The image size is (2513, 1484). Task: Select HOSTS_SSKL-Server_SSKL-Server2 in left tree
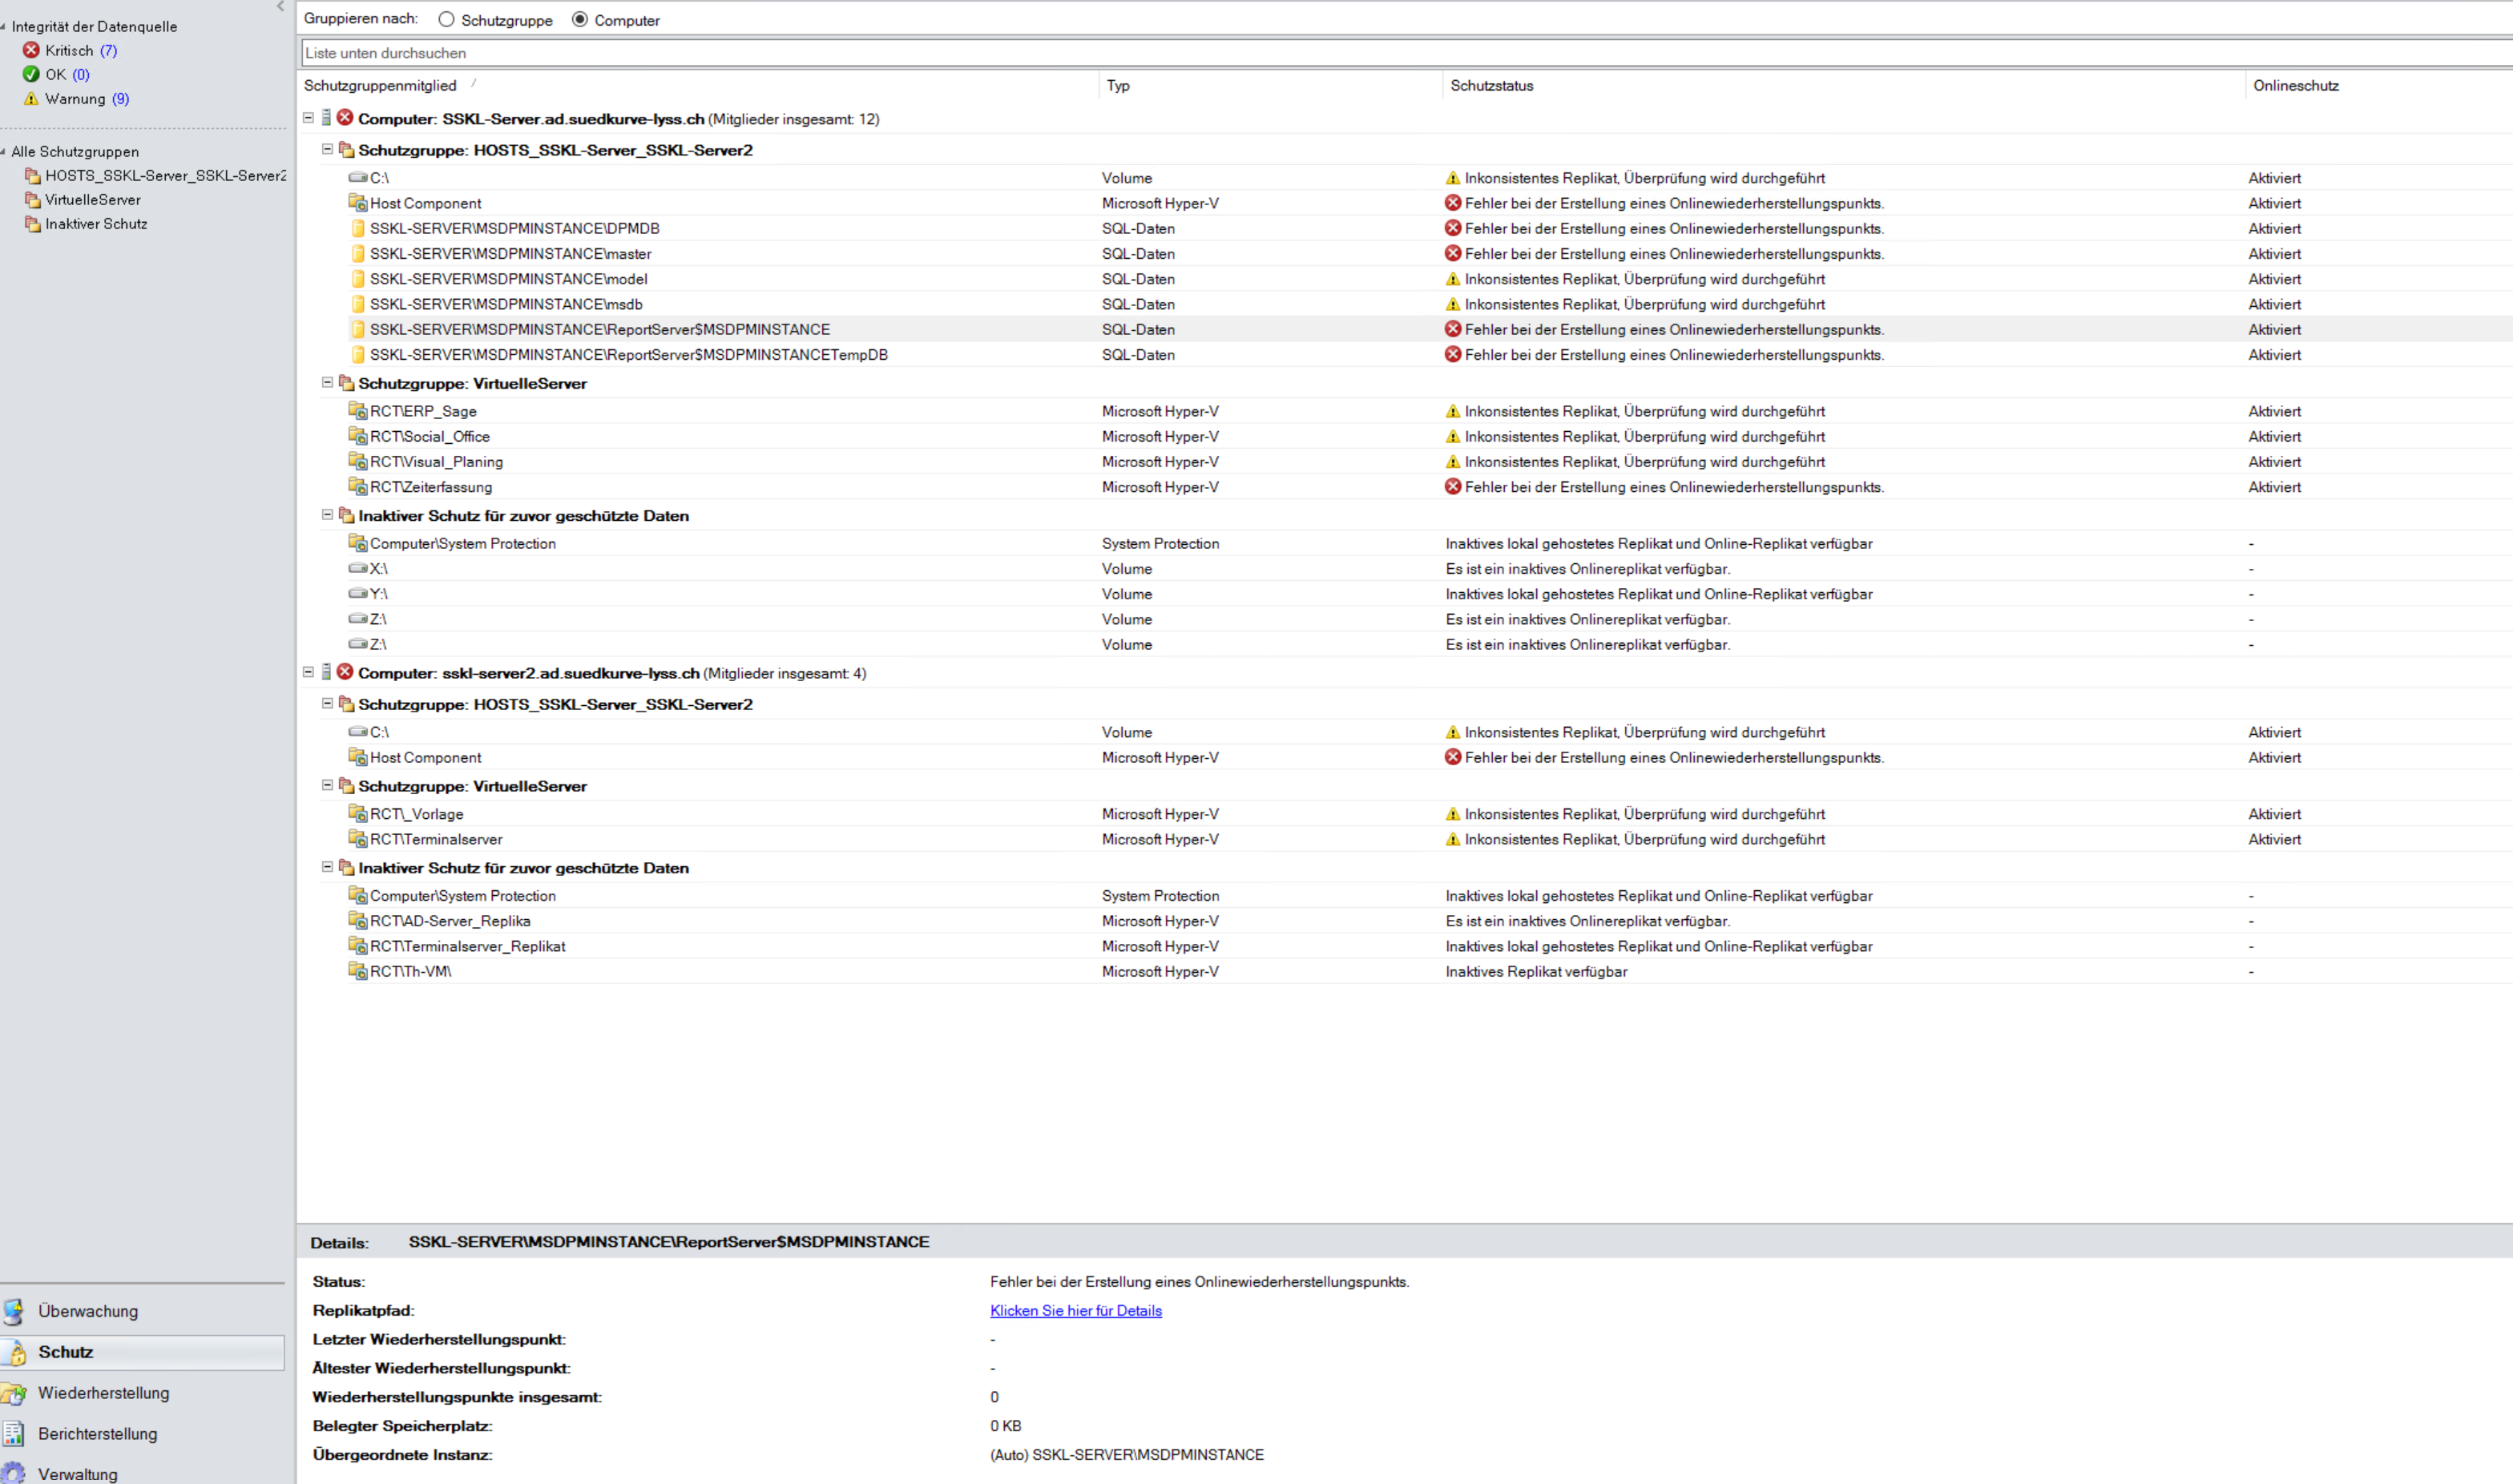coord(165,175)
